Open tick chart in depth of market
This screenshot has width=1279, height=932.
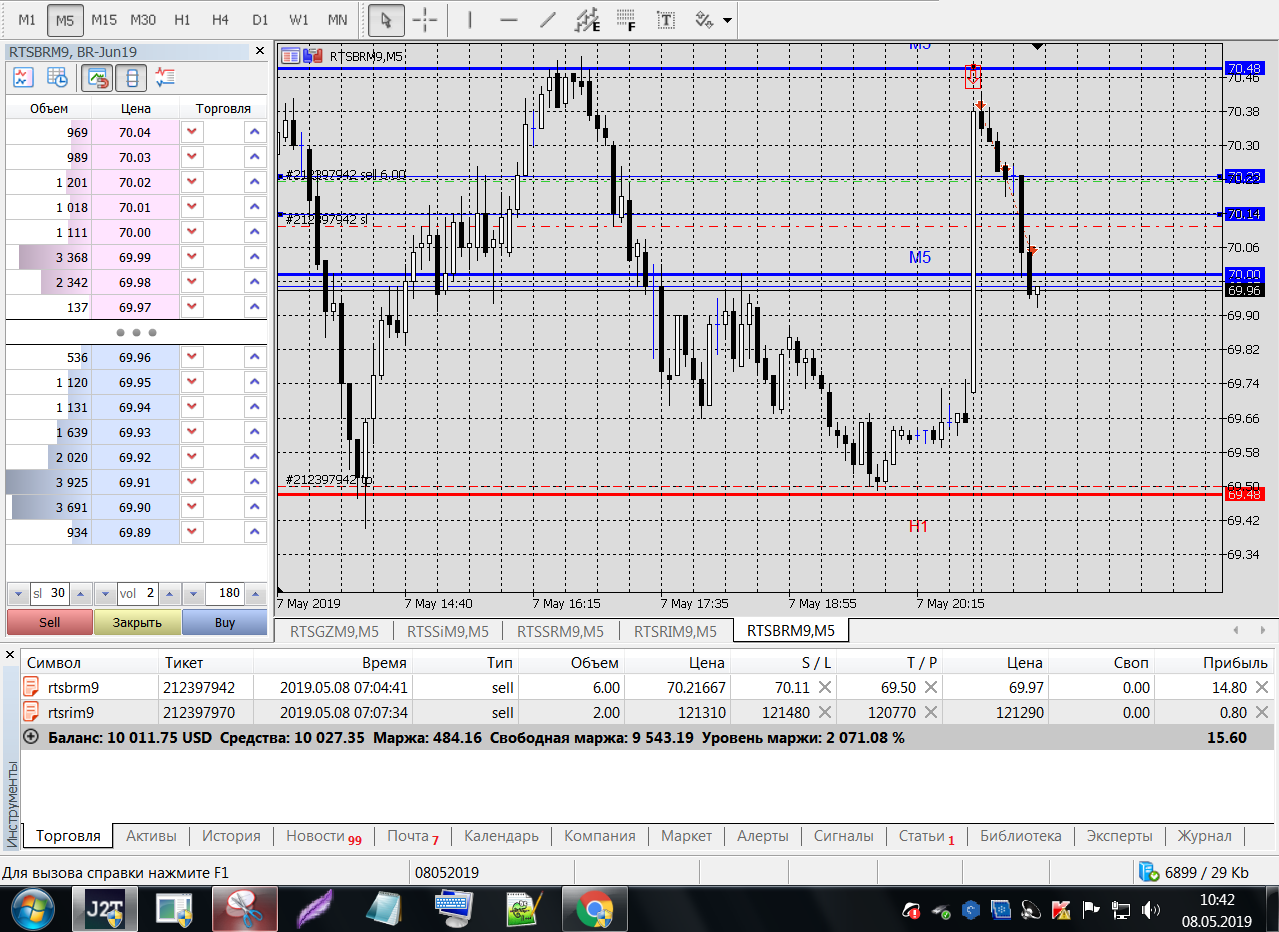point(22,77)
